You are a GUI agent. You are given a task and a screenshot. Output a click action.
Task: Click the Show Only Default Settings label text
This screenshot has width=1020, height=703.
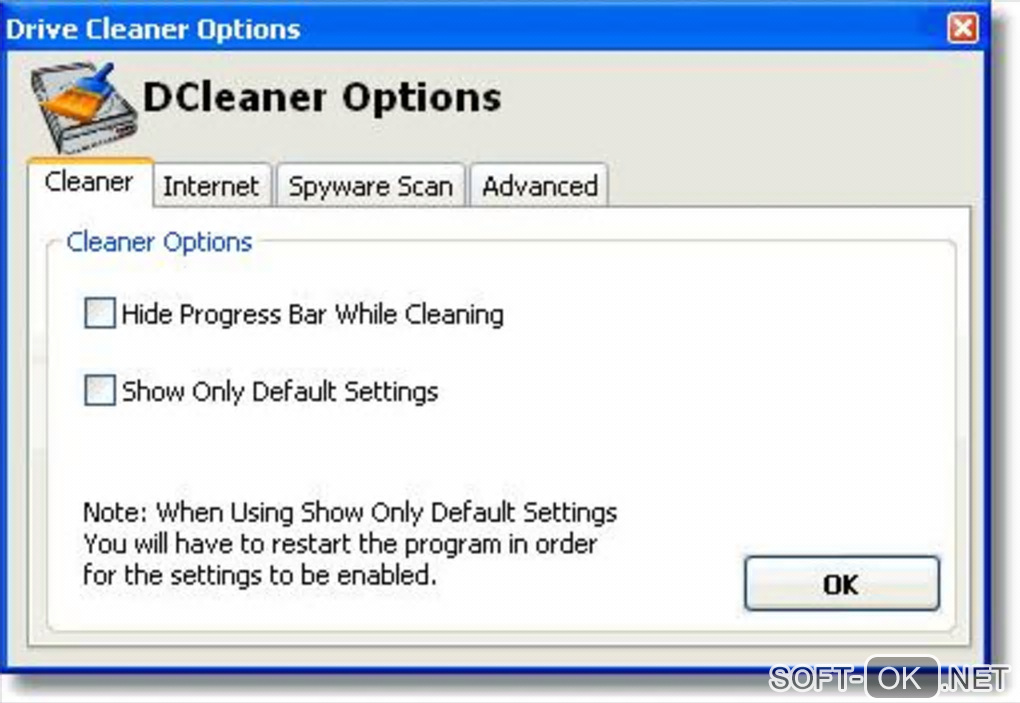point(280,392)
